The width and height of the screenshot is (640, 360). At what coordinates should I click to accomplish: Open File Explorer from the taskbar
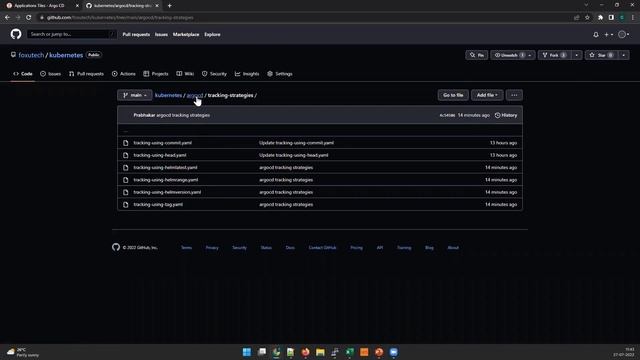[320, 352]
